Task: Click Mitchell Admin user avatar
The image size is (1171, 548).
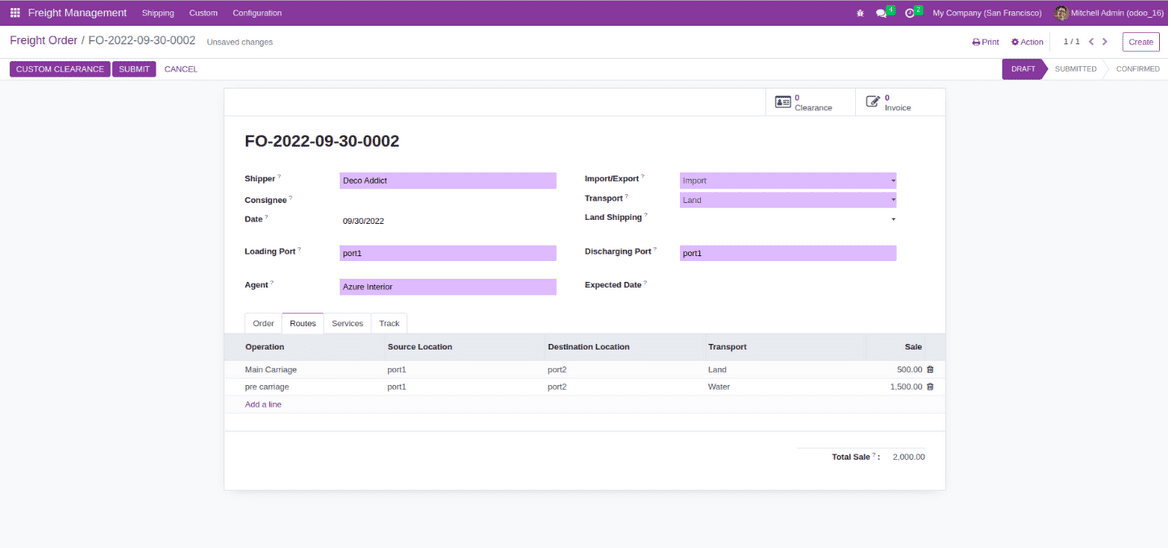Action: (x=1061, y=13)
